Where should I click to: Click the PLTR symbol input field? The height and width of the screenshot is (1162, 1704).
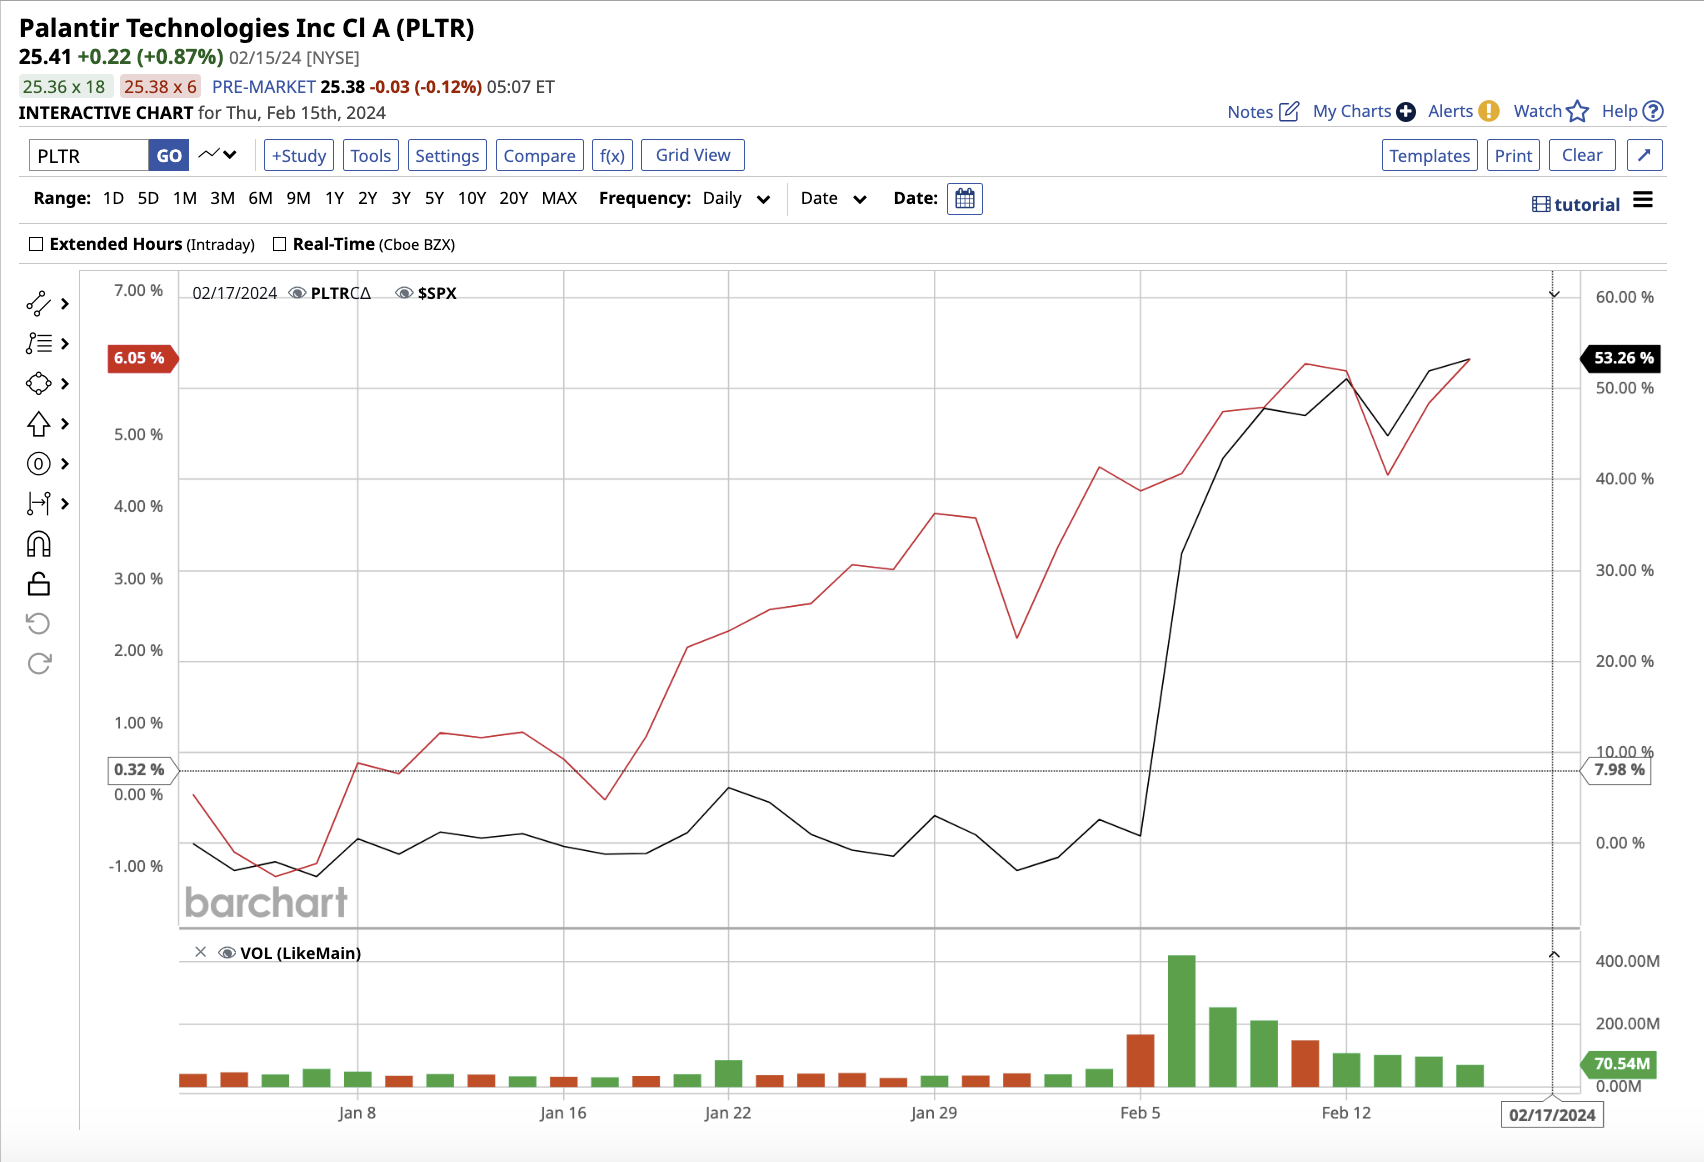click(88, 155)
